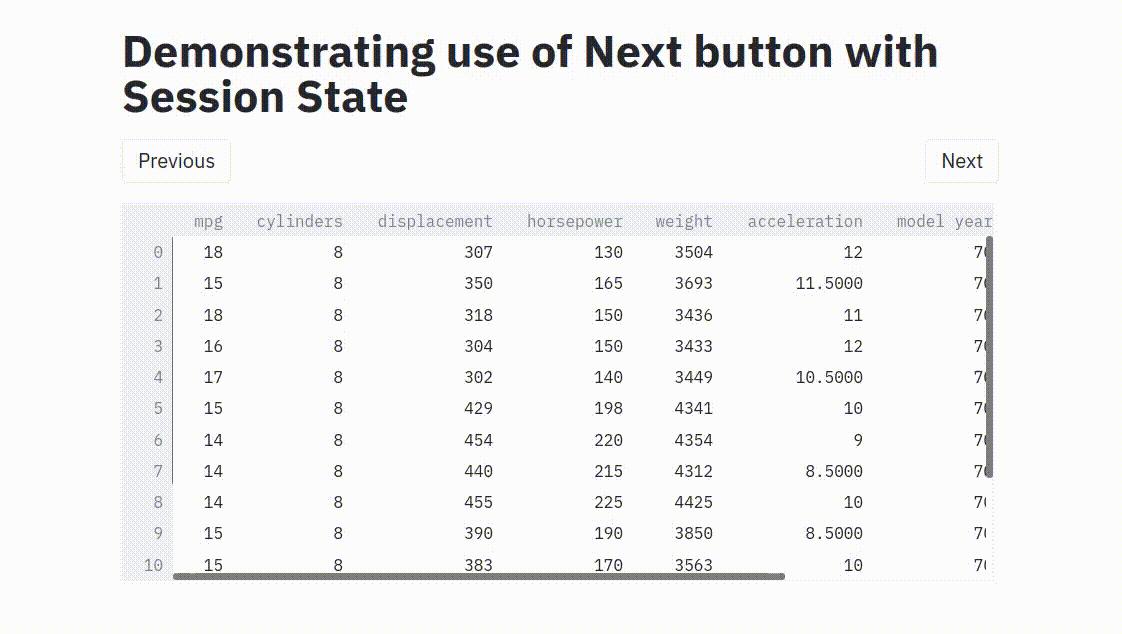Click weight cell with value 4341
Screen dimensions: 1122x634
click(x=693, y=408)
